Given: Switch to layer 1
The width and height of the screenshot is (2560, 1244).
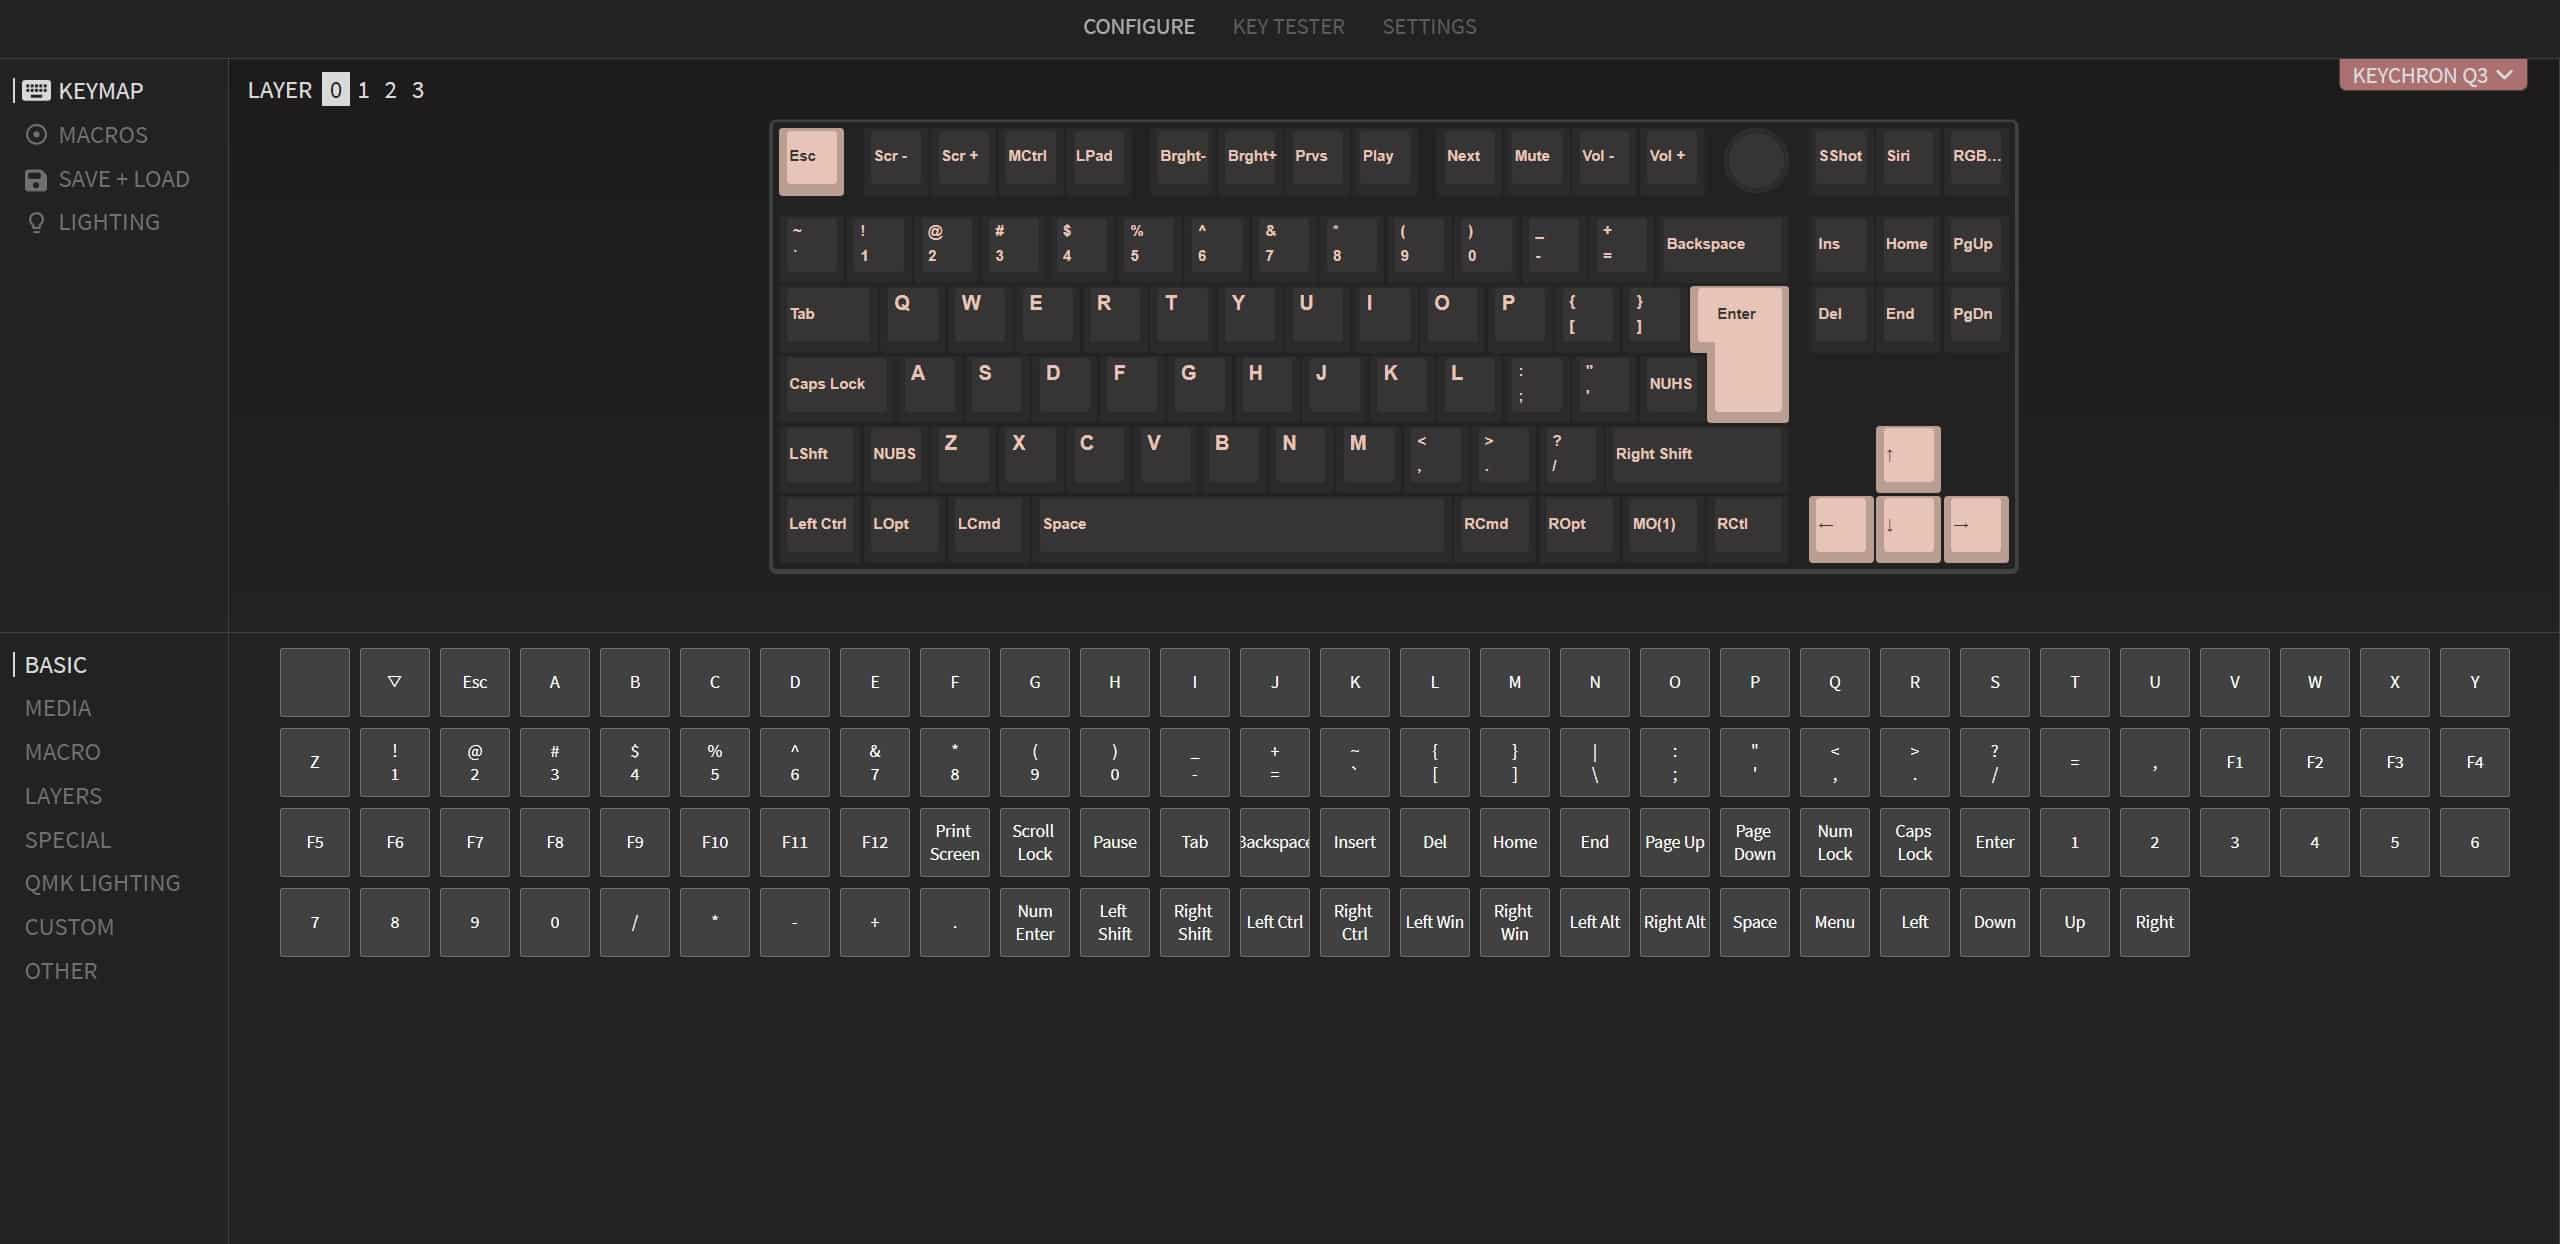Looking at the screenshot, I should point(363,90).
